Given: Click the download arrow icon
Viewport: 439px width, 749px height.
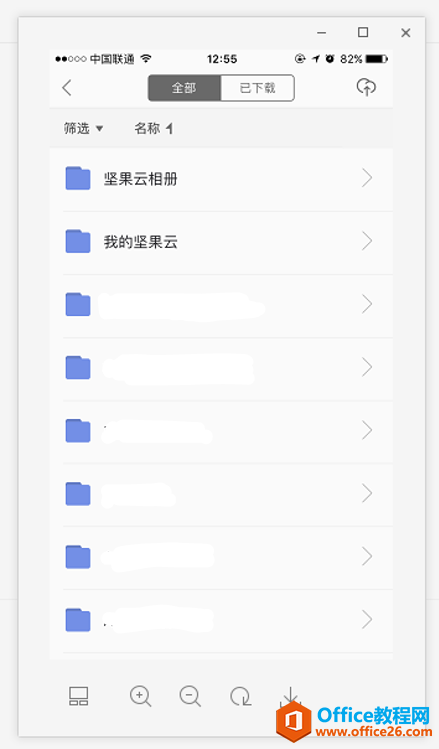Looking at the screenshot, I should [x=290, y=696].
